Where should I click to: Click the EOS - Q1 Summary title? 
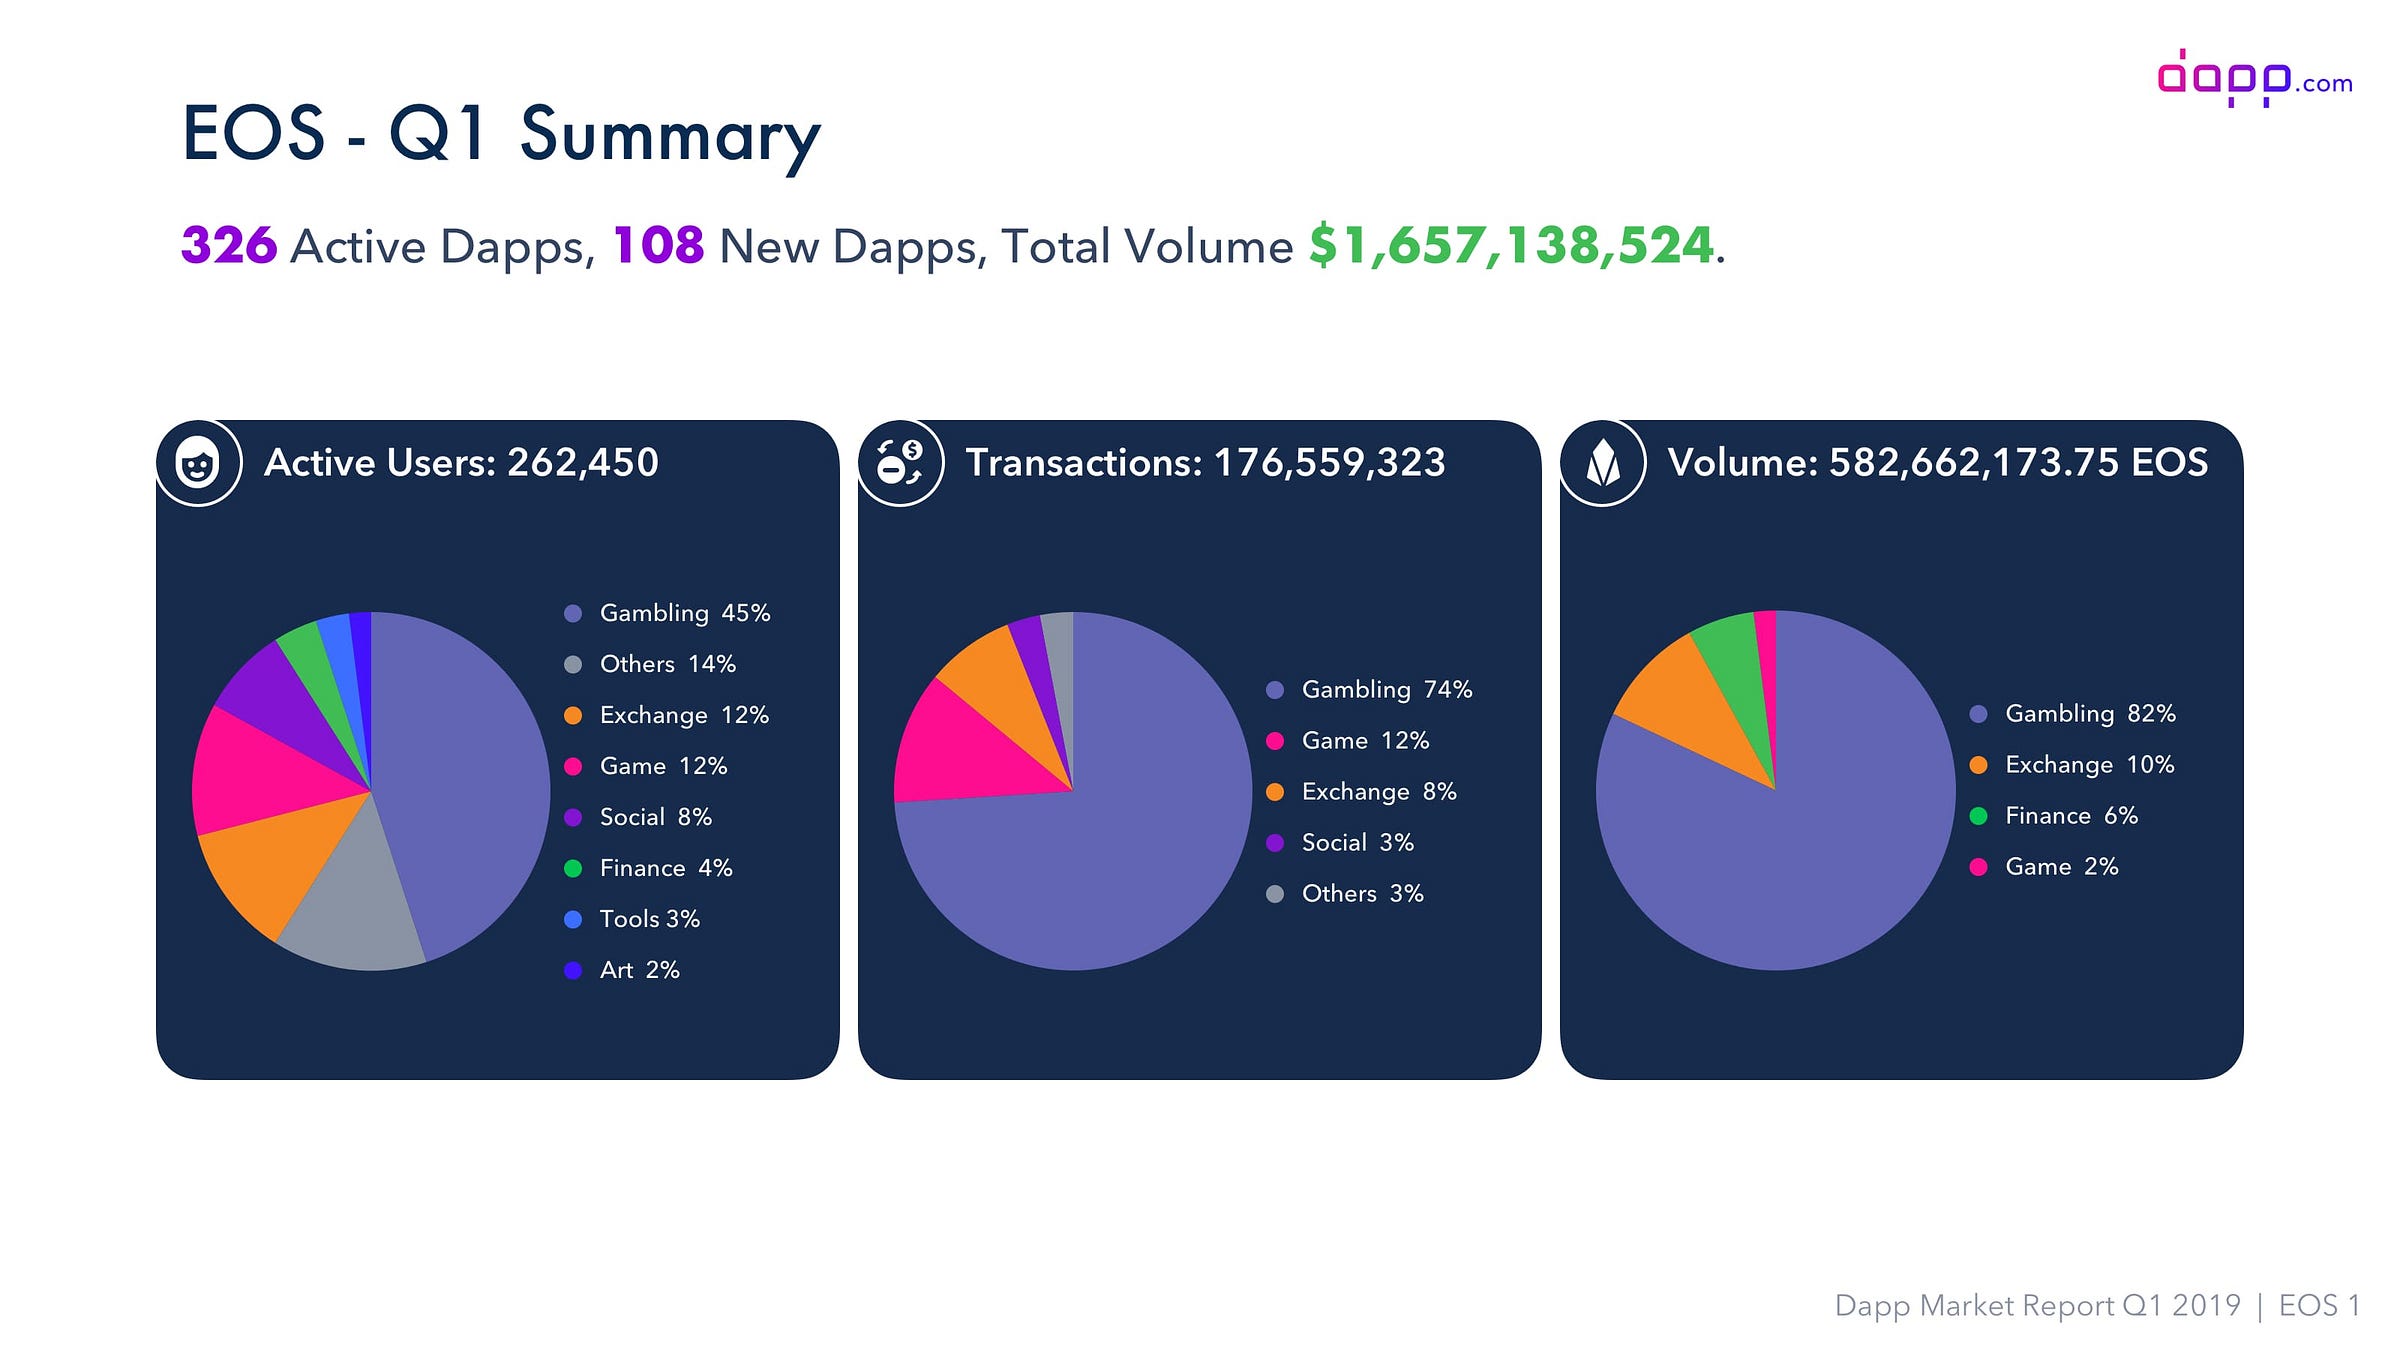(x=501, y=135)
